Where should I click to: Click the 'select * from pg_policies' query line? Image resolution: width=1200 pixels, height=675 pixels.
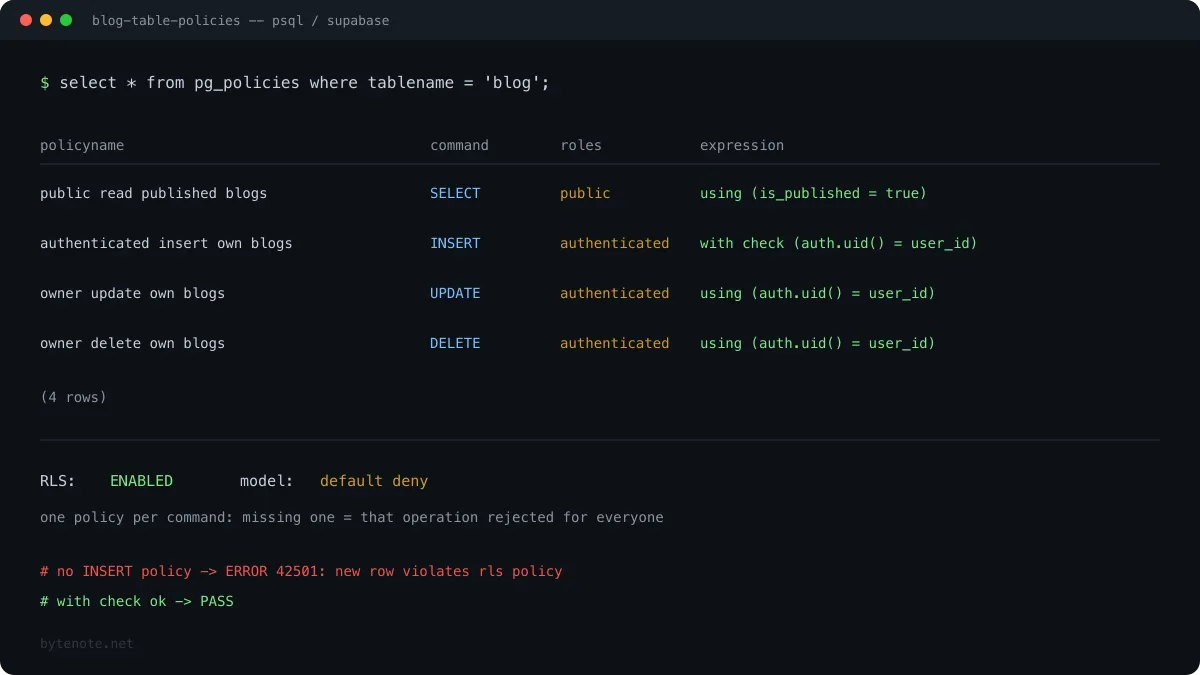(295, 82)
